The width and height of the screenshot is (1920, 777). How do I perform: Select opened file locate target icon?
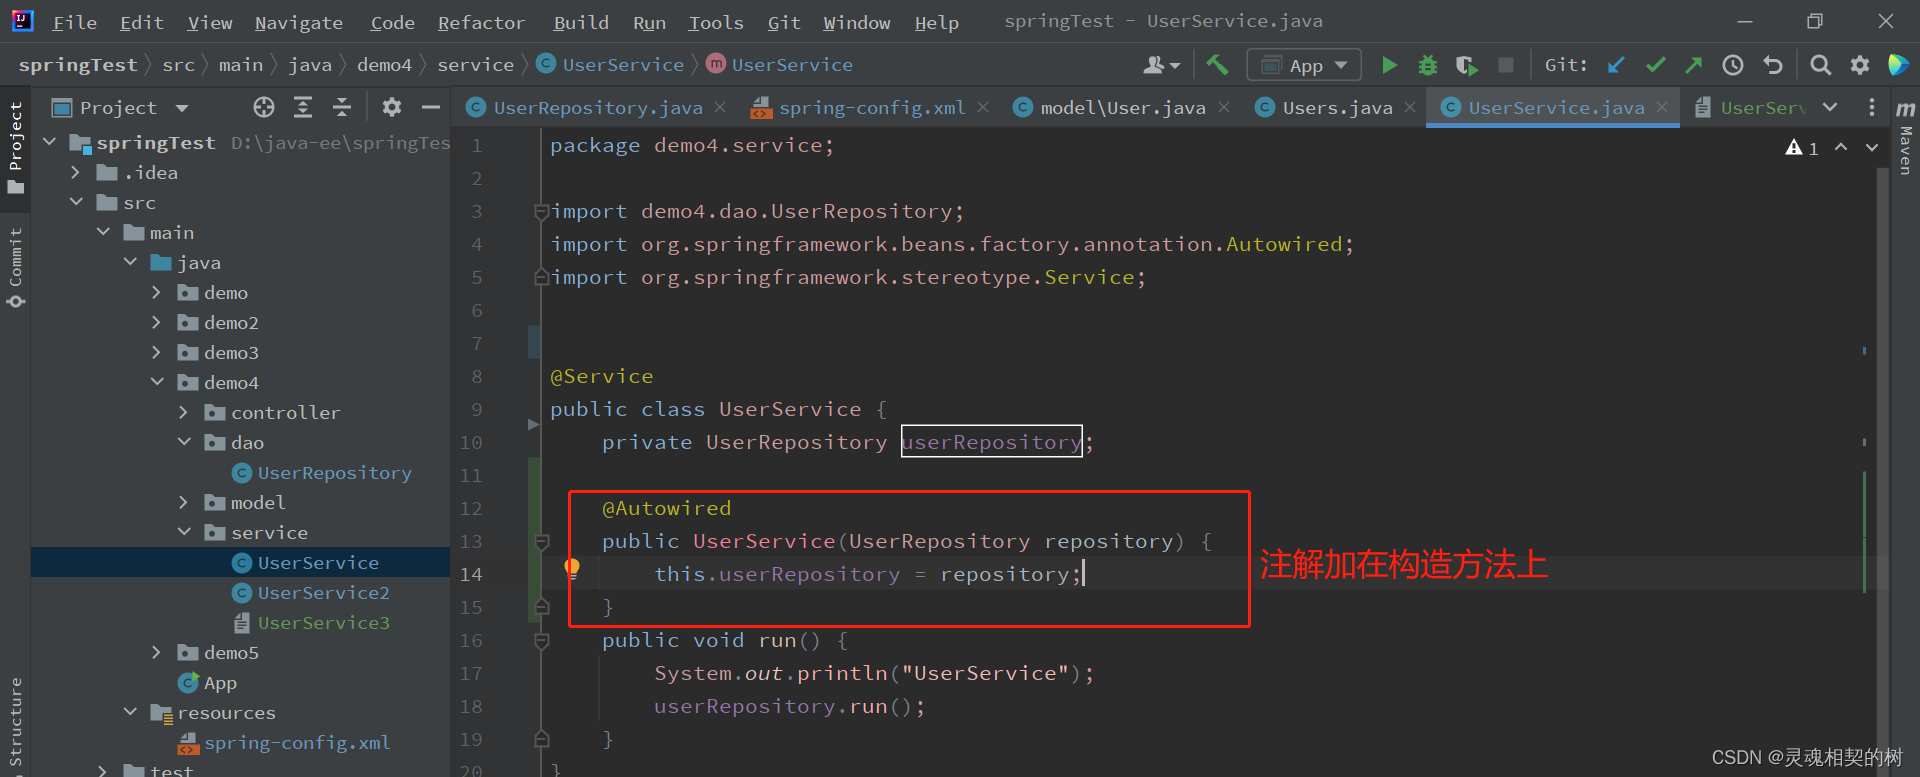pos(264,107)
